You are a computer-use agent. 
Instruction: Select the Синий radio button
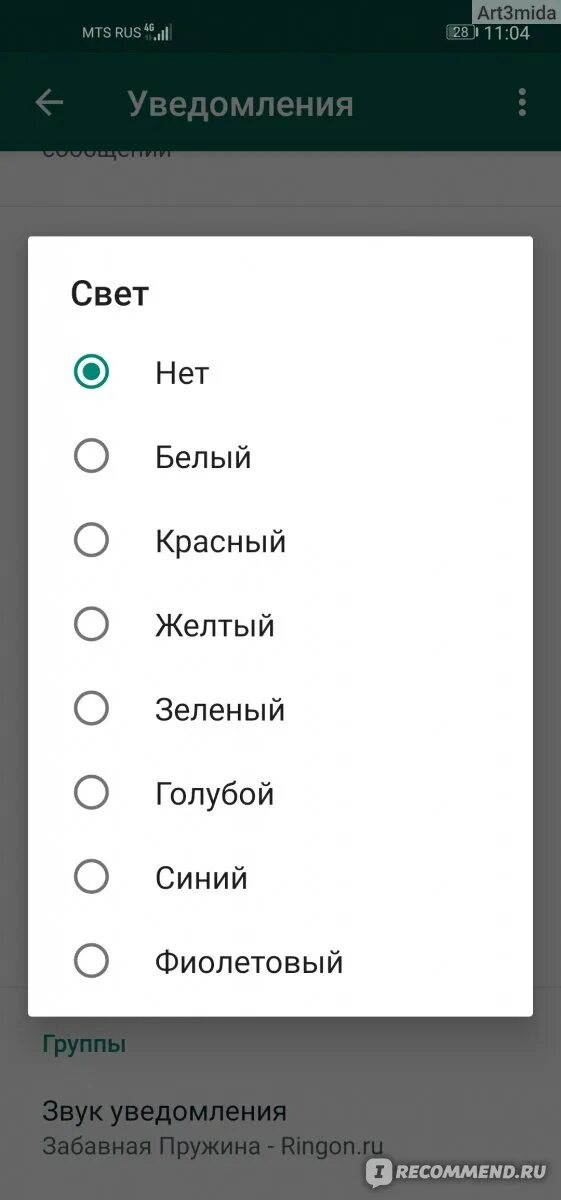click(91, 878)
